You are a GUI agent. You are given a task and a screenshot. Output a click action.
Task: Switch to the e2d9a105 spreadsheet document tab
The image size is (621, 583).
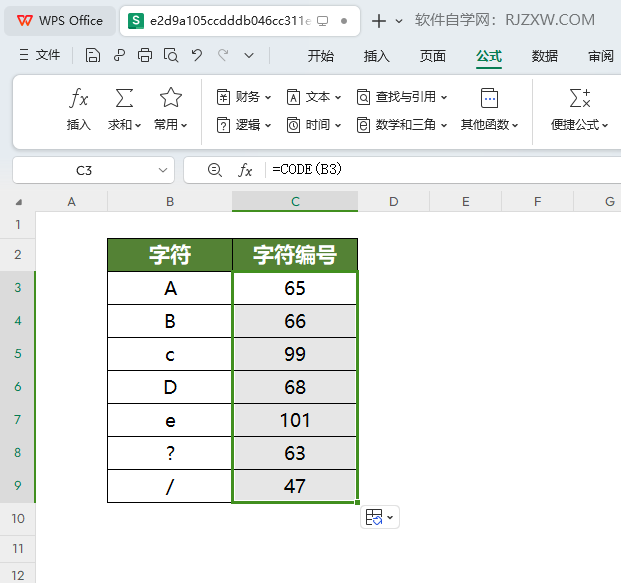pos(240,21)
